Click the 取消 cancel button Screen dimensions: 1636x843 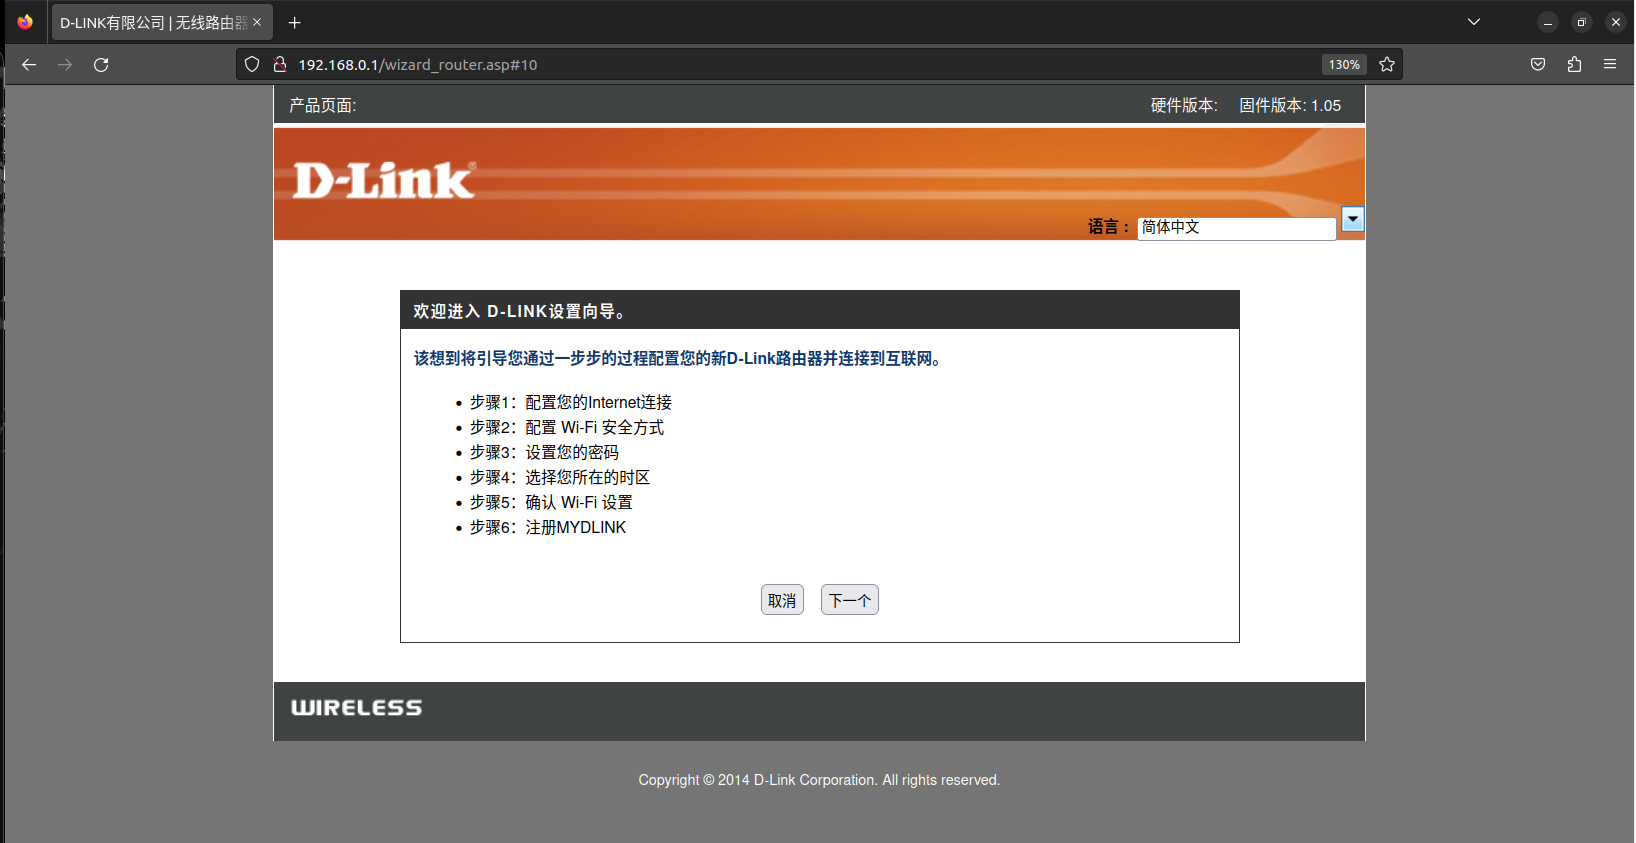pos(782,600)
